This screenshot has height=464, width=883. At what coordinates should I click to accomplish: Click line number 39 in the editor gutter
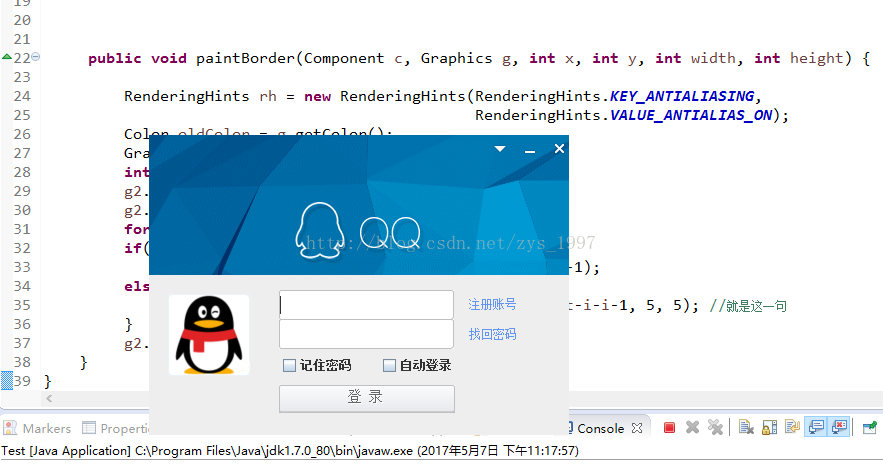tap(22, 381)
